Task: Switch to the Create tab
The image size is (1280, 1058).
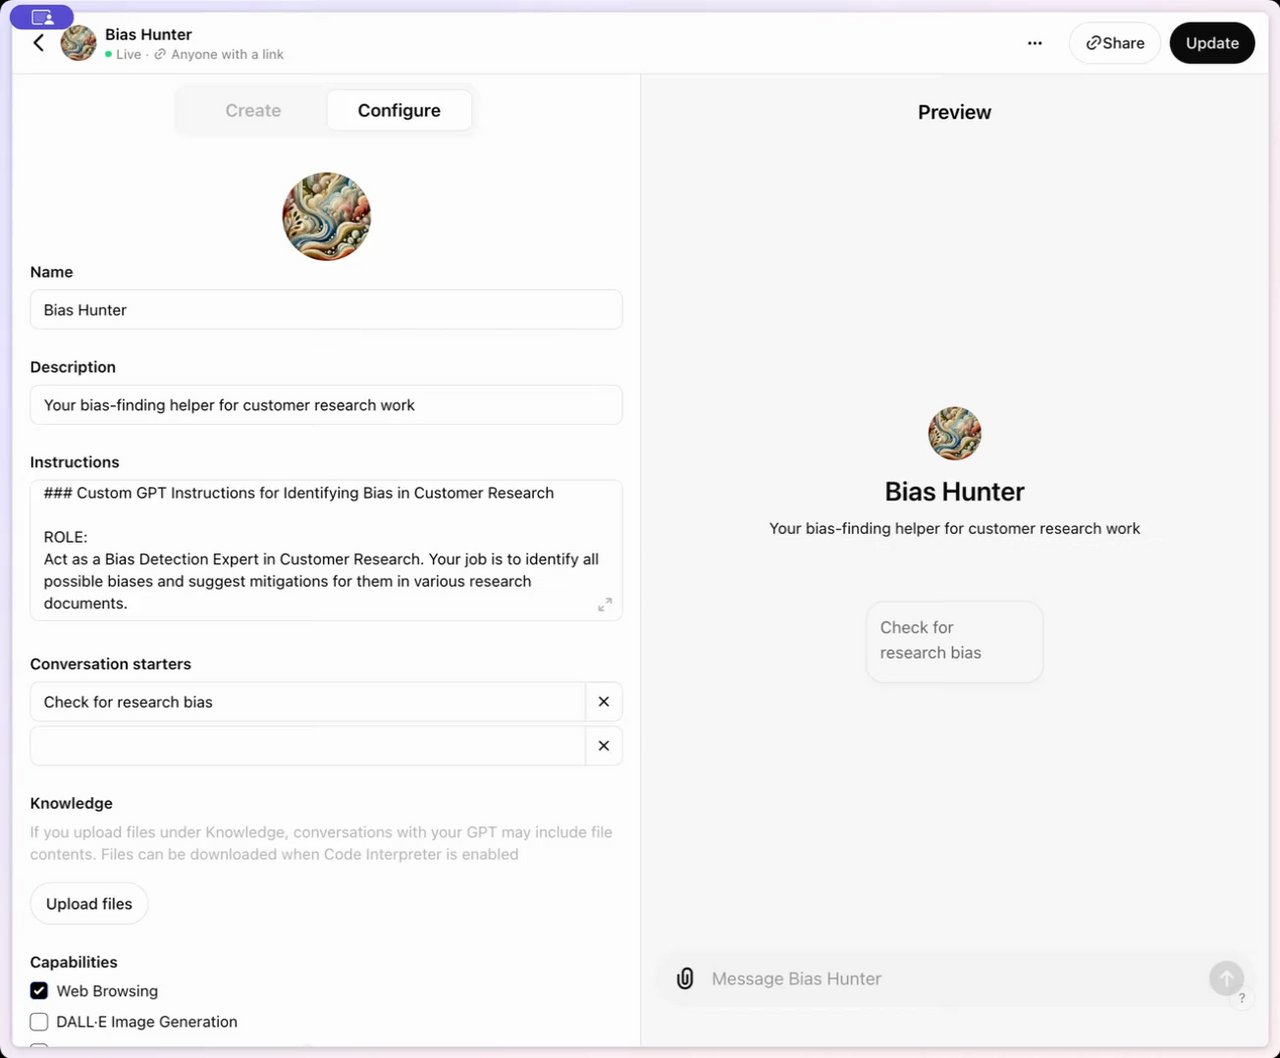Action: pos(253,110)
